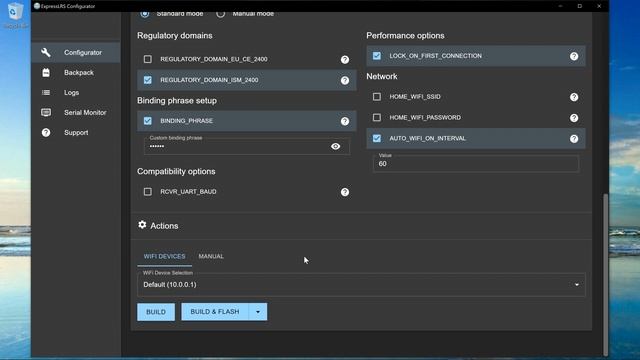
Task: Uncheck AUTO_WIFI_ON_INTERVAL checkbox
Action: [x=377, y=138]
